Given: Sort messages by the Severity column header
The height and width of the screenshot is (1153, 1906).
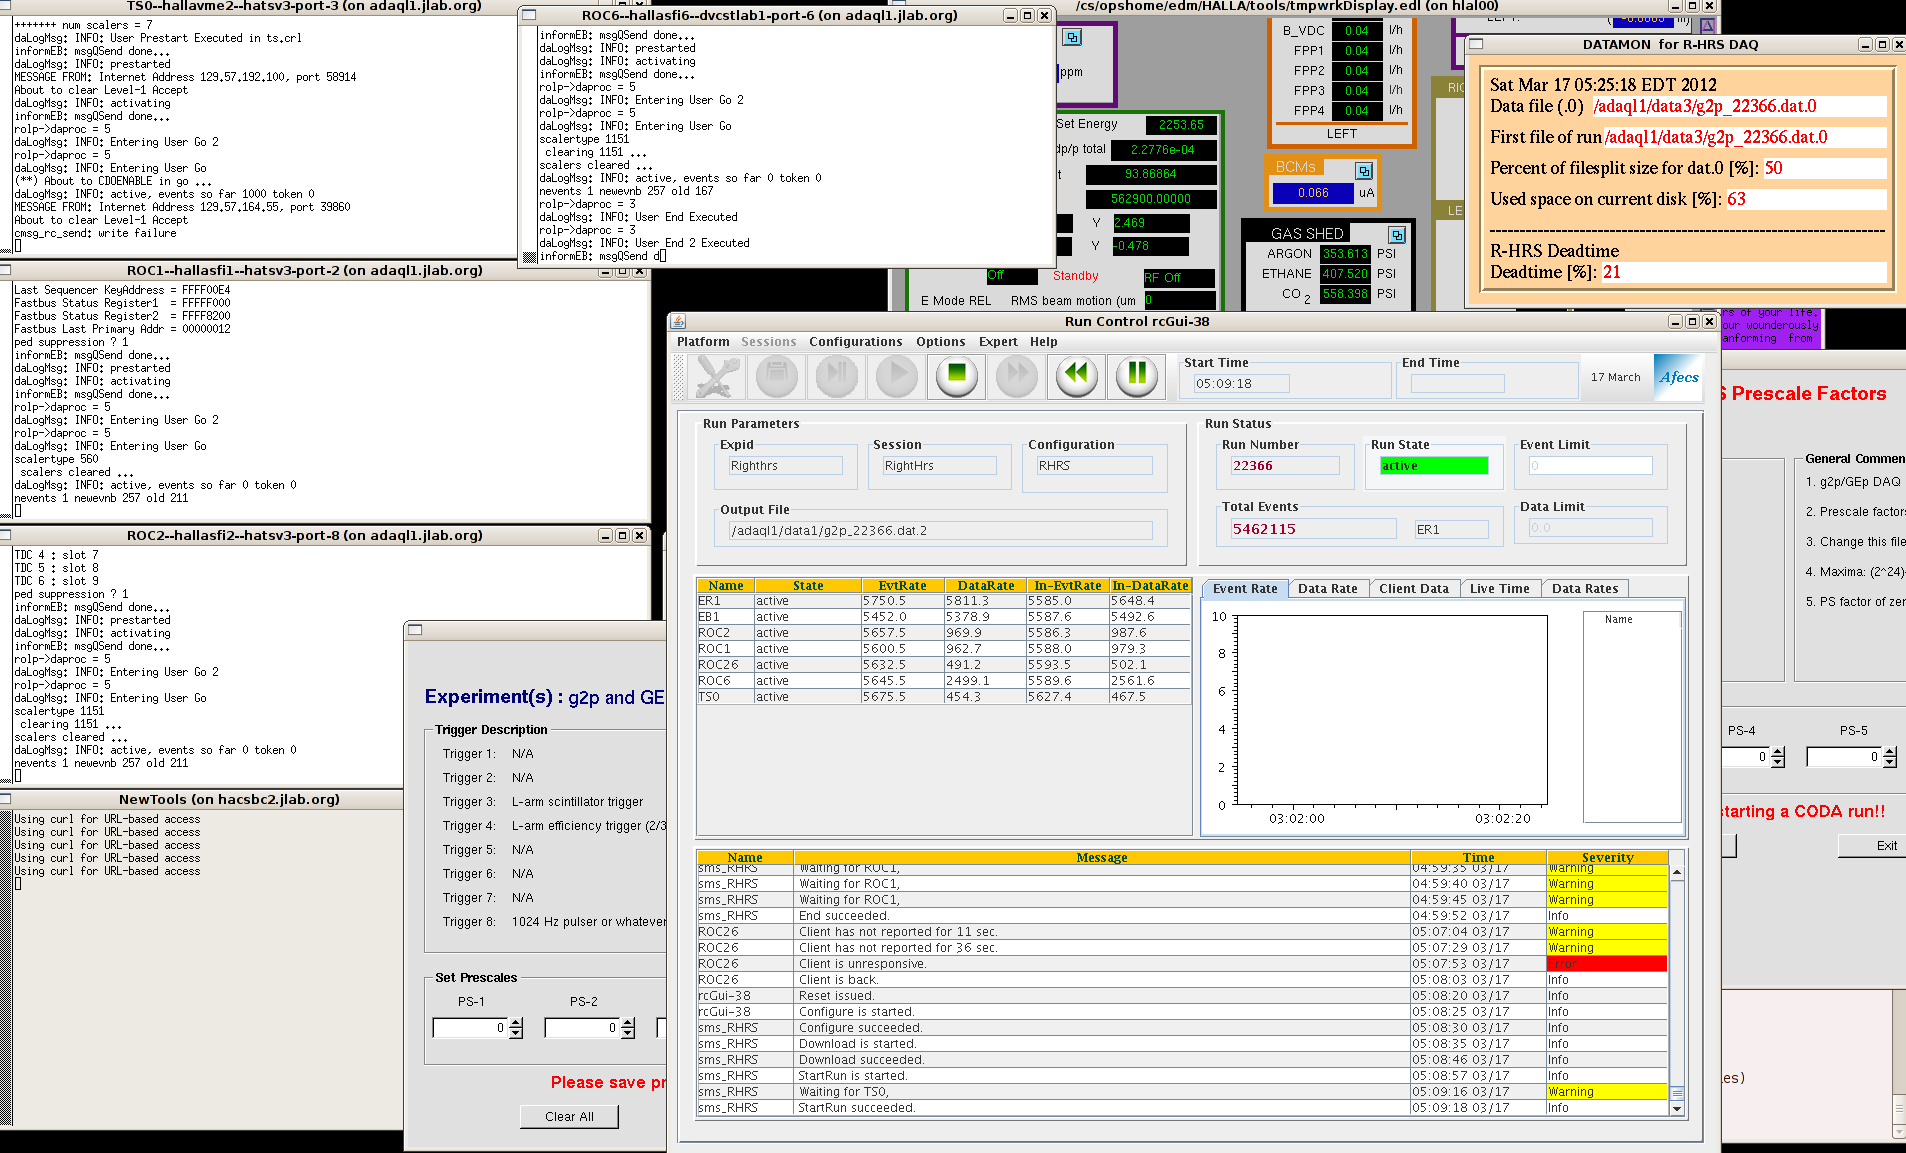Looking at the screenshot, I should (1607, 858).
